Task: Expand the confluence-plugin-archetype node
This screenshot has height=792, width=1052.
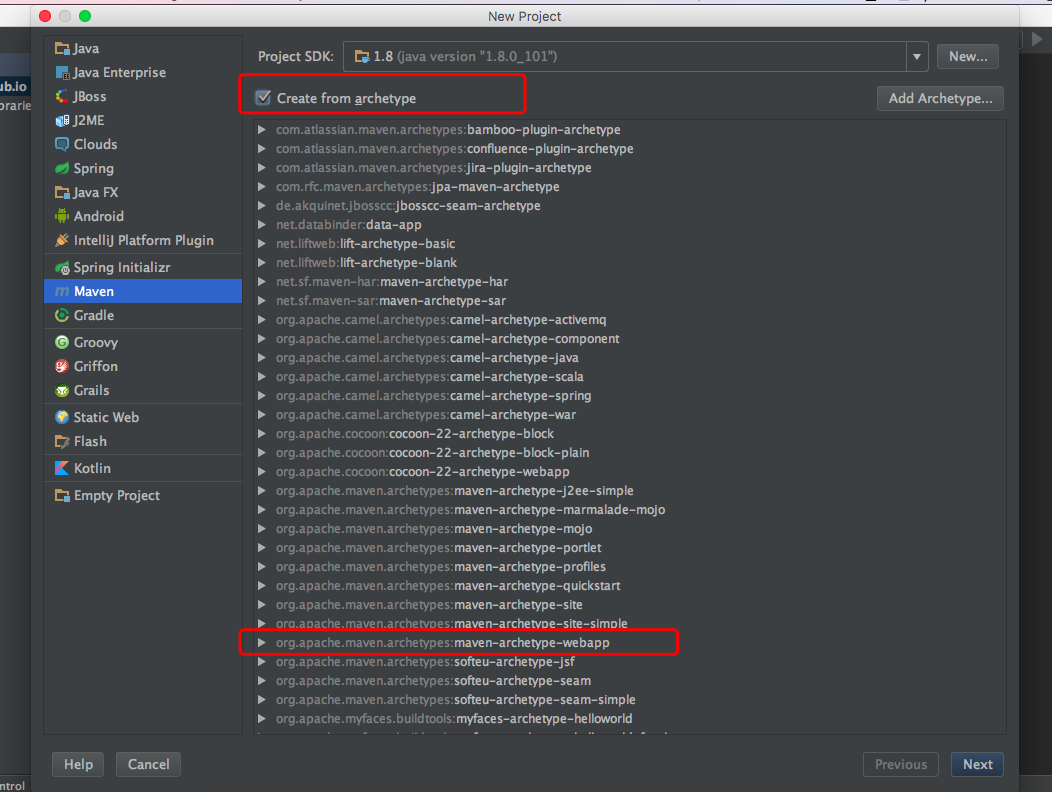Action: (262, 148)
